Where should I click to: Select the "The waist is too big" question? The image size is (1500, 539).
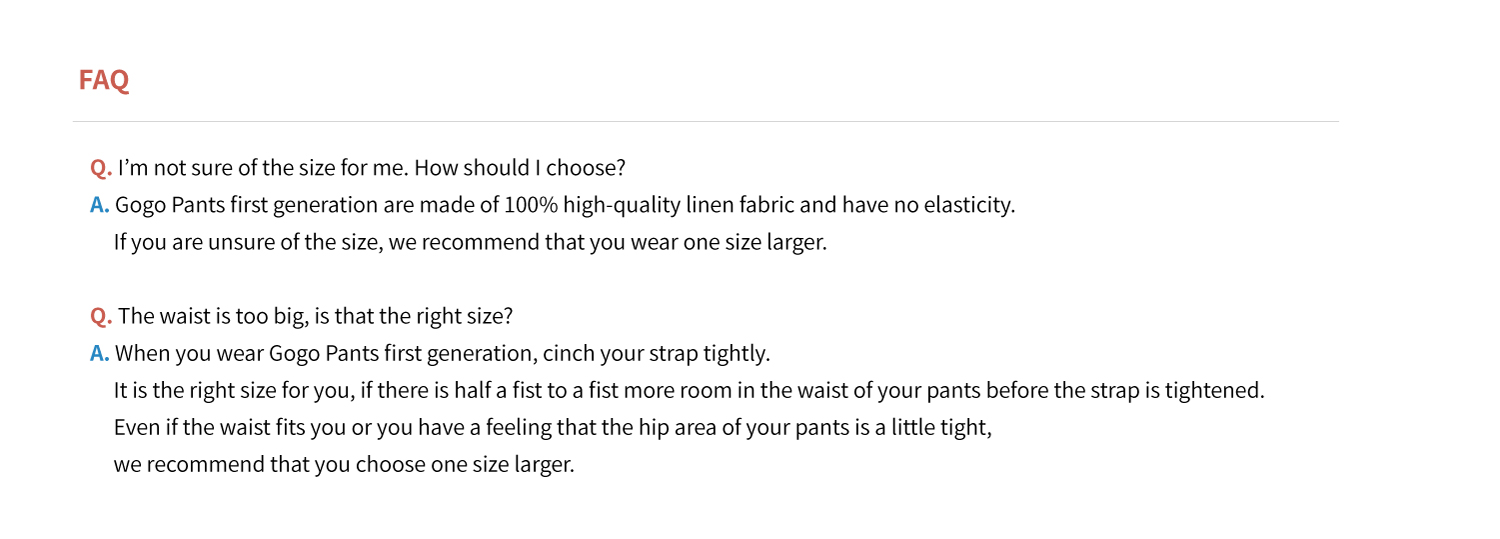point(315,316)
